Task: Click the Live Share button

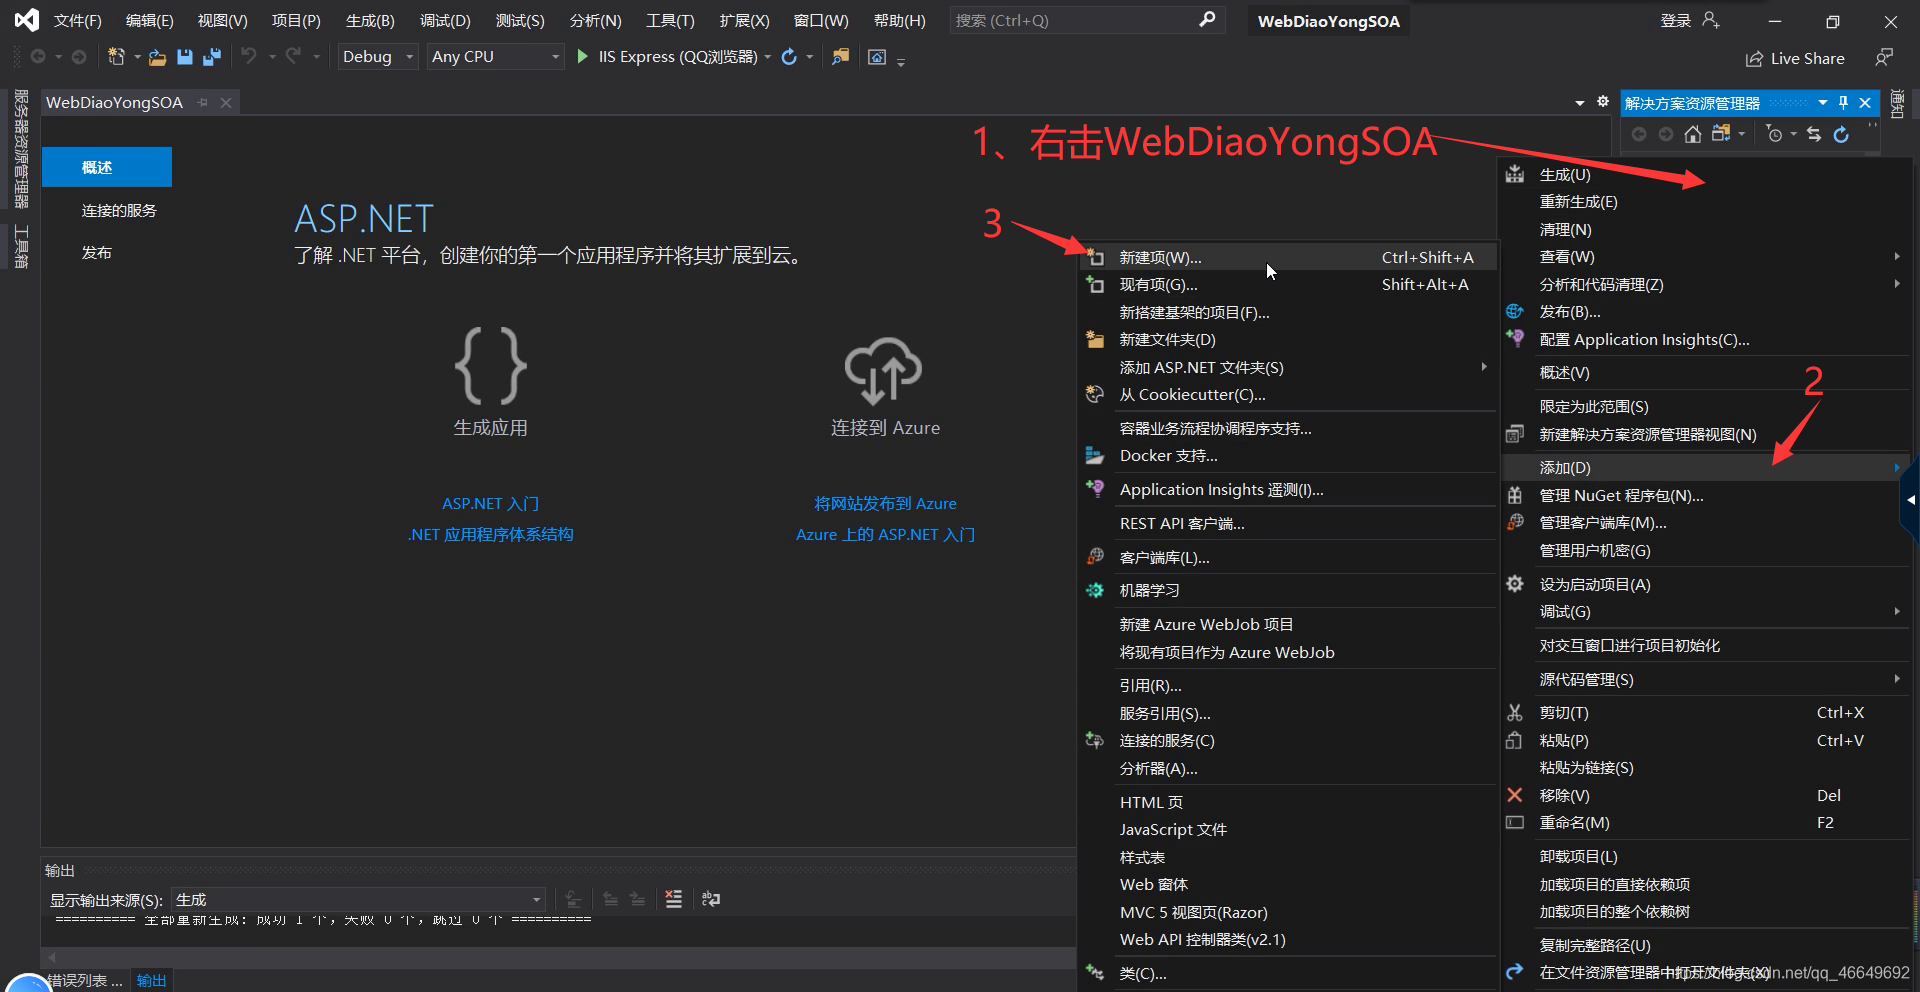Action: [x=1795, y=59]
